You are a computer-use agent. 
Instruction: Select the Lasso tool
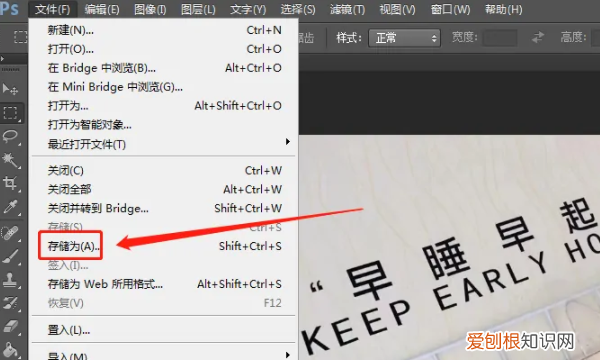coord(10,137)
